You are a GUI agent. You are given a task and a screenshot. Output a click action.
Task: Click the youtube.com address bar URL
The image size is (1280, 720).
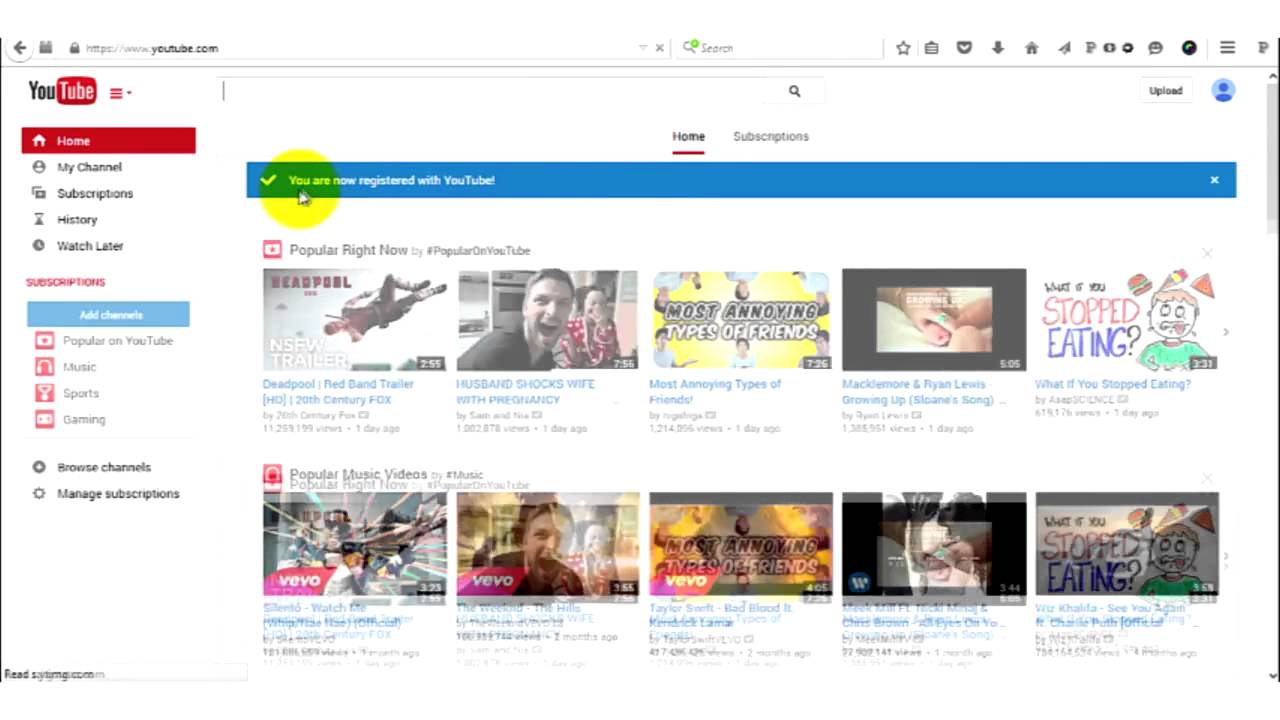(152, 48)
